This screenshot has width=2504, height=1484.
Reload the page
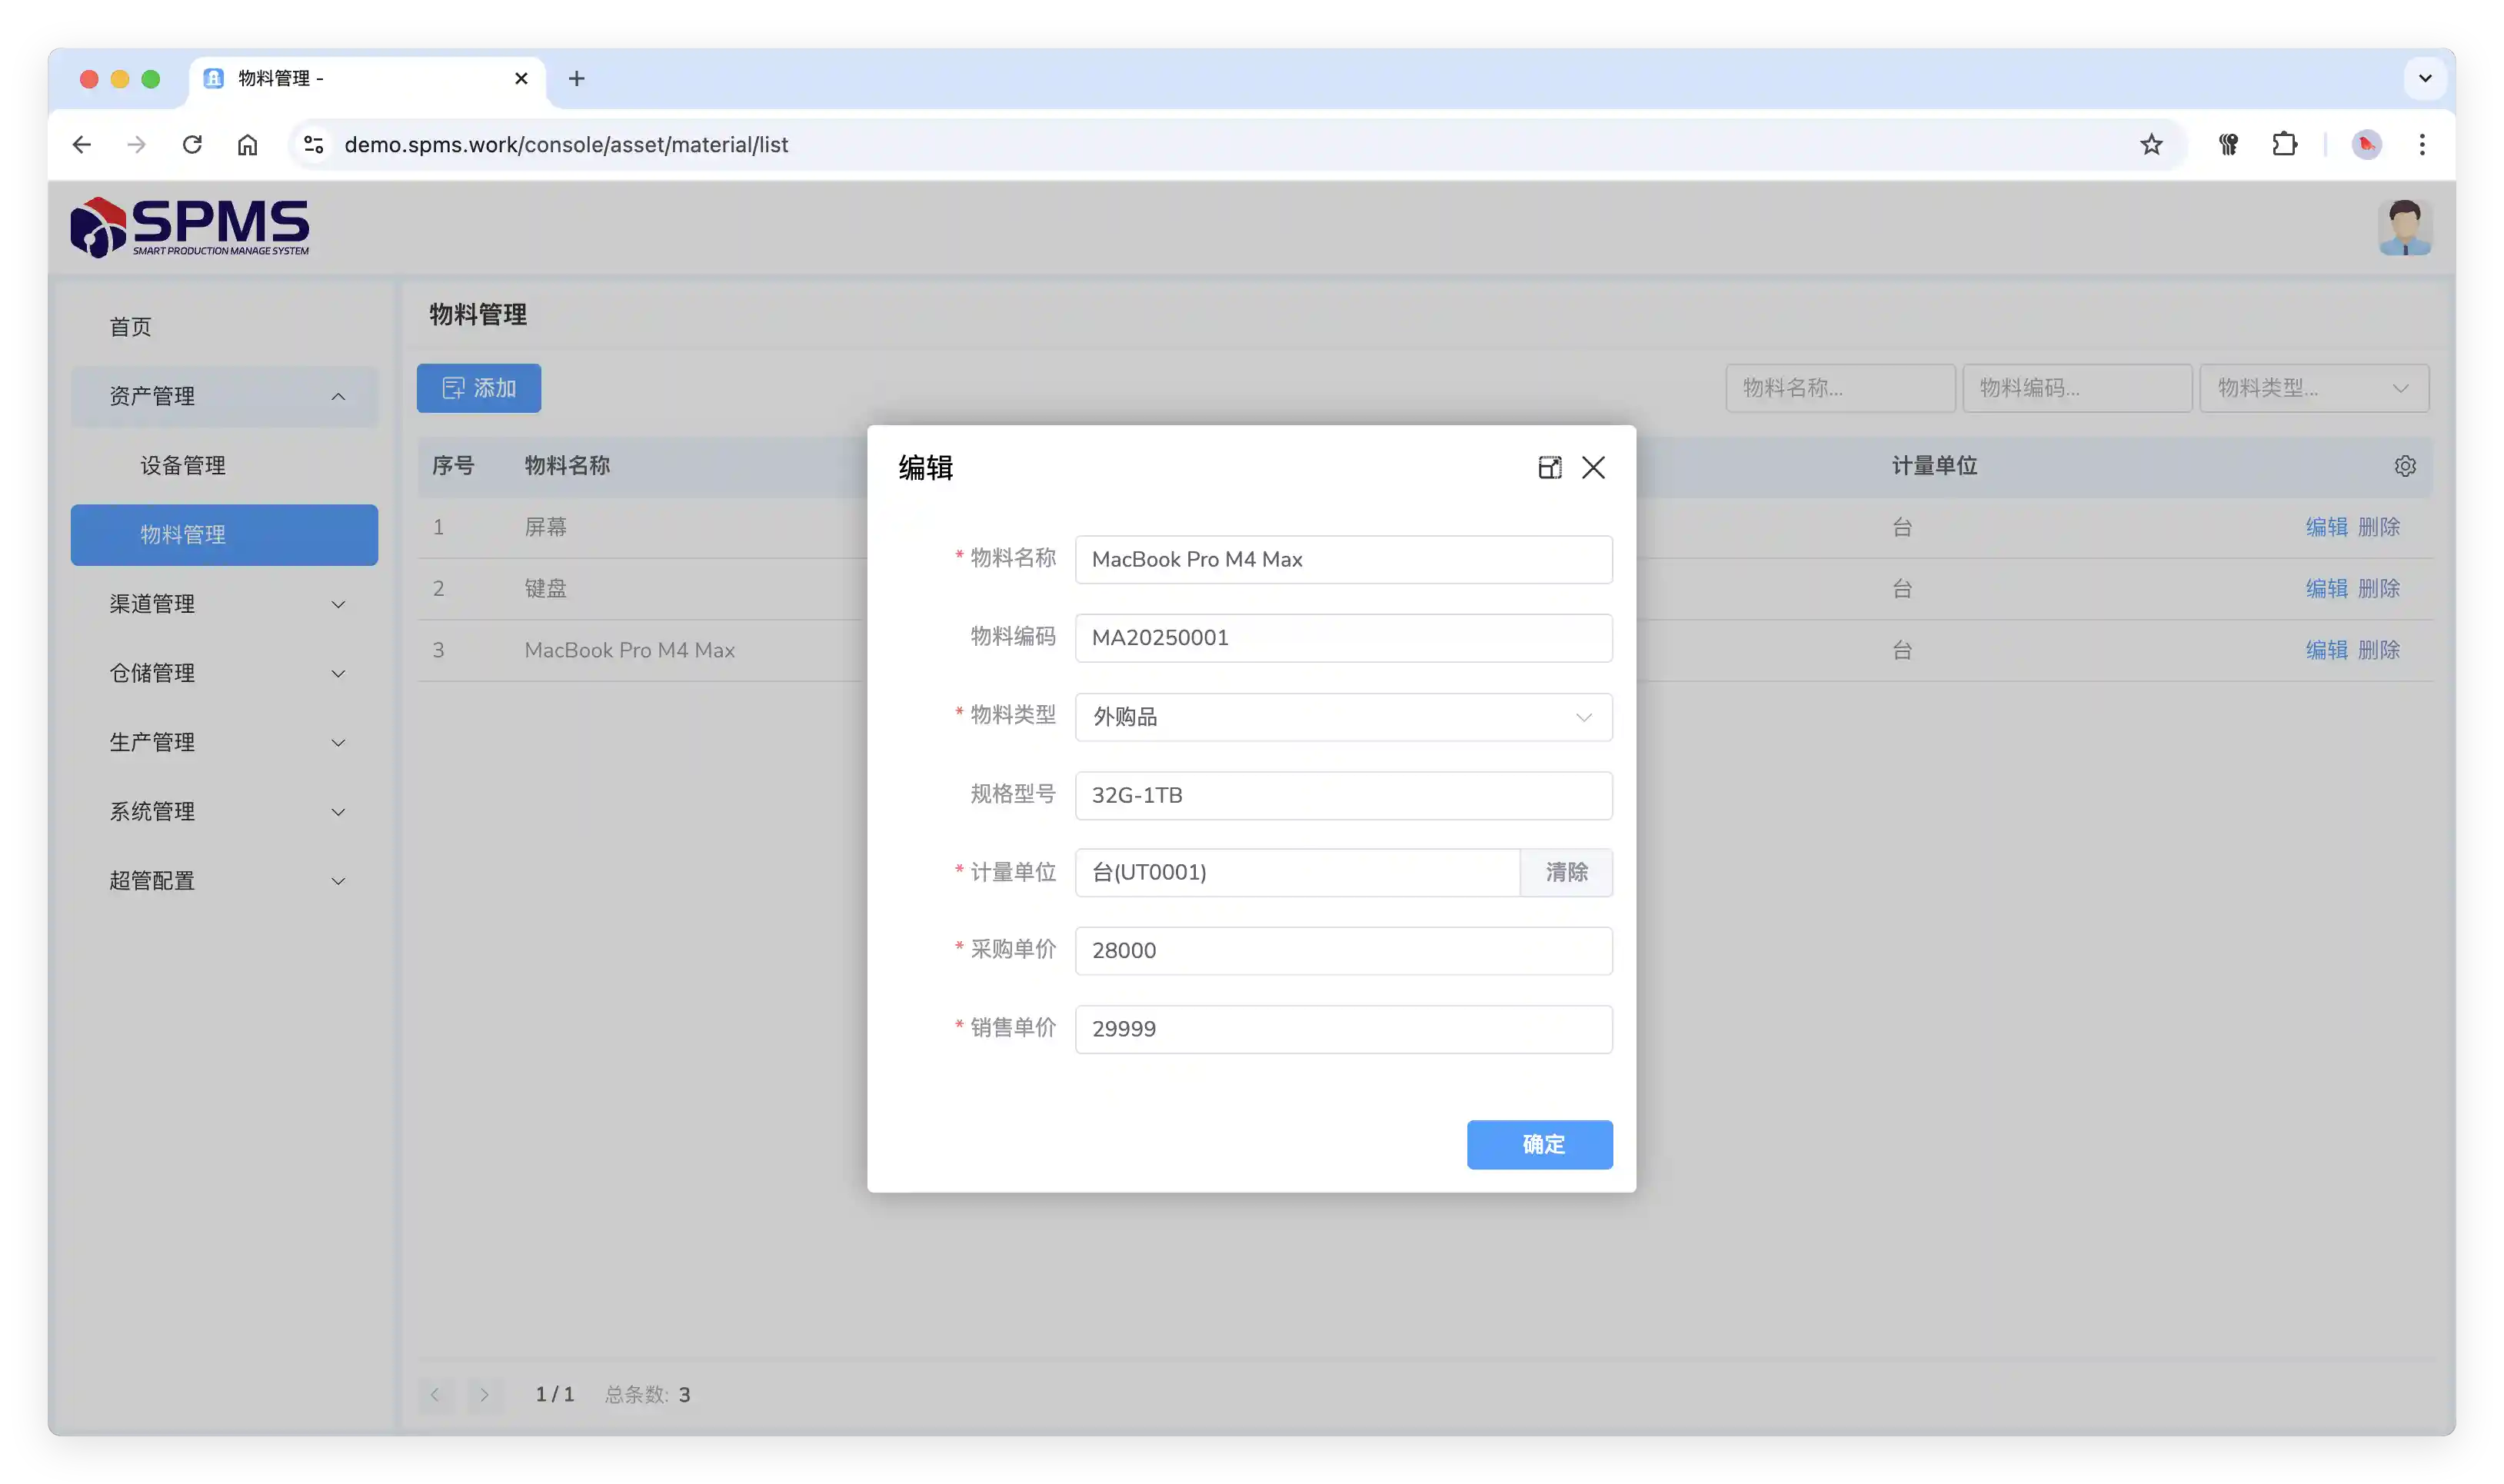192,144
